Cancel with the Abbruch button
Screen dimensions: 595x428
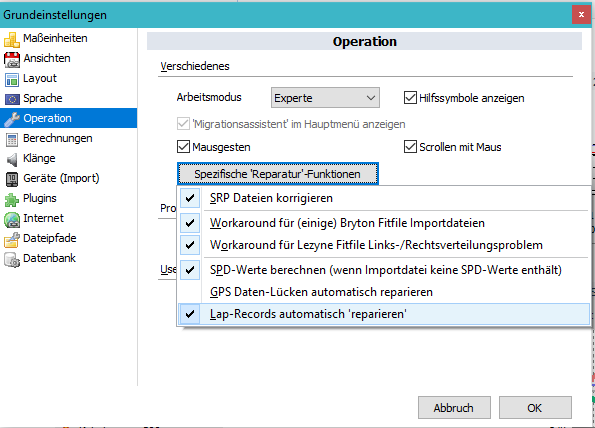point(454,408)
